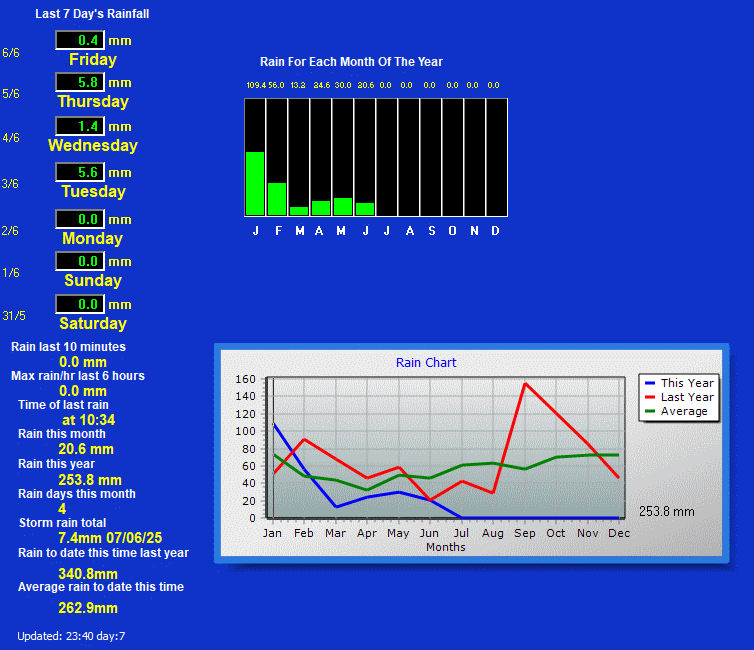Viewport: 754px width, 650px height.
Task: Click the date label 5/6
Action: [11, 94]
